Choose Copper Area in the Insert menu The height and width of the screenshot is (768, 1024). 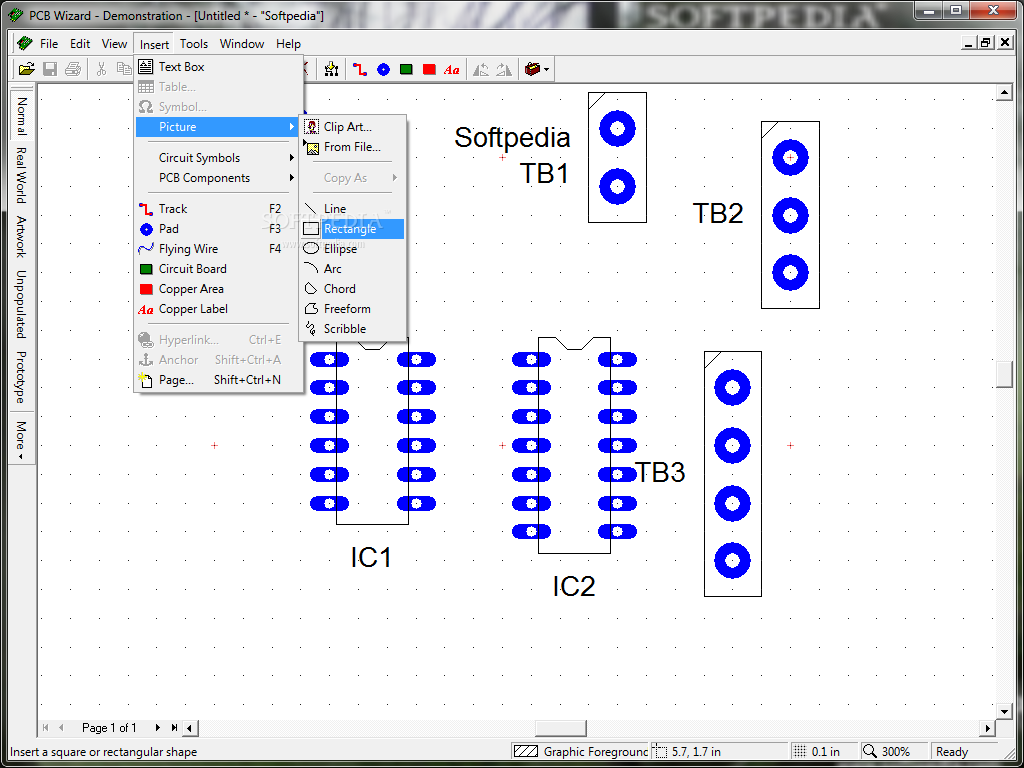(219, 289)
